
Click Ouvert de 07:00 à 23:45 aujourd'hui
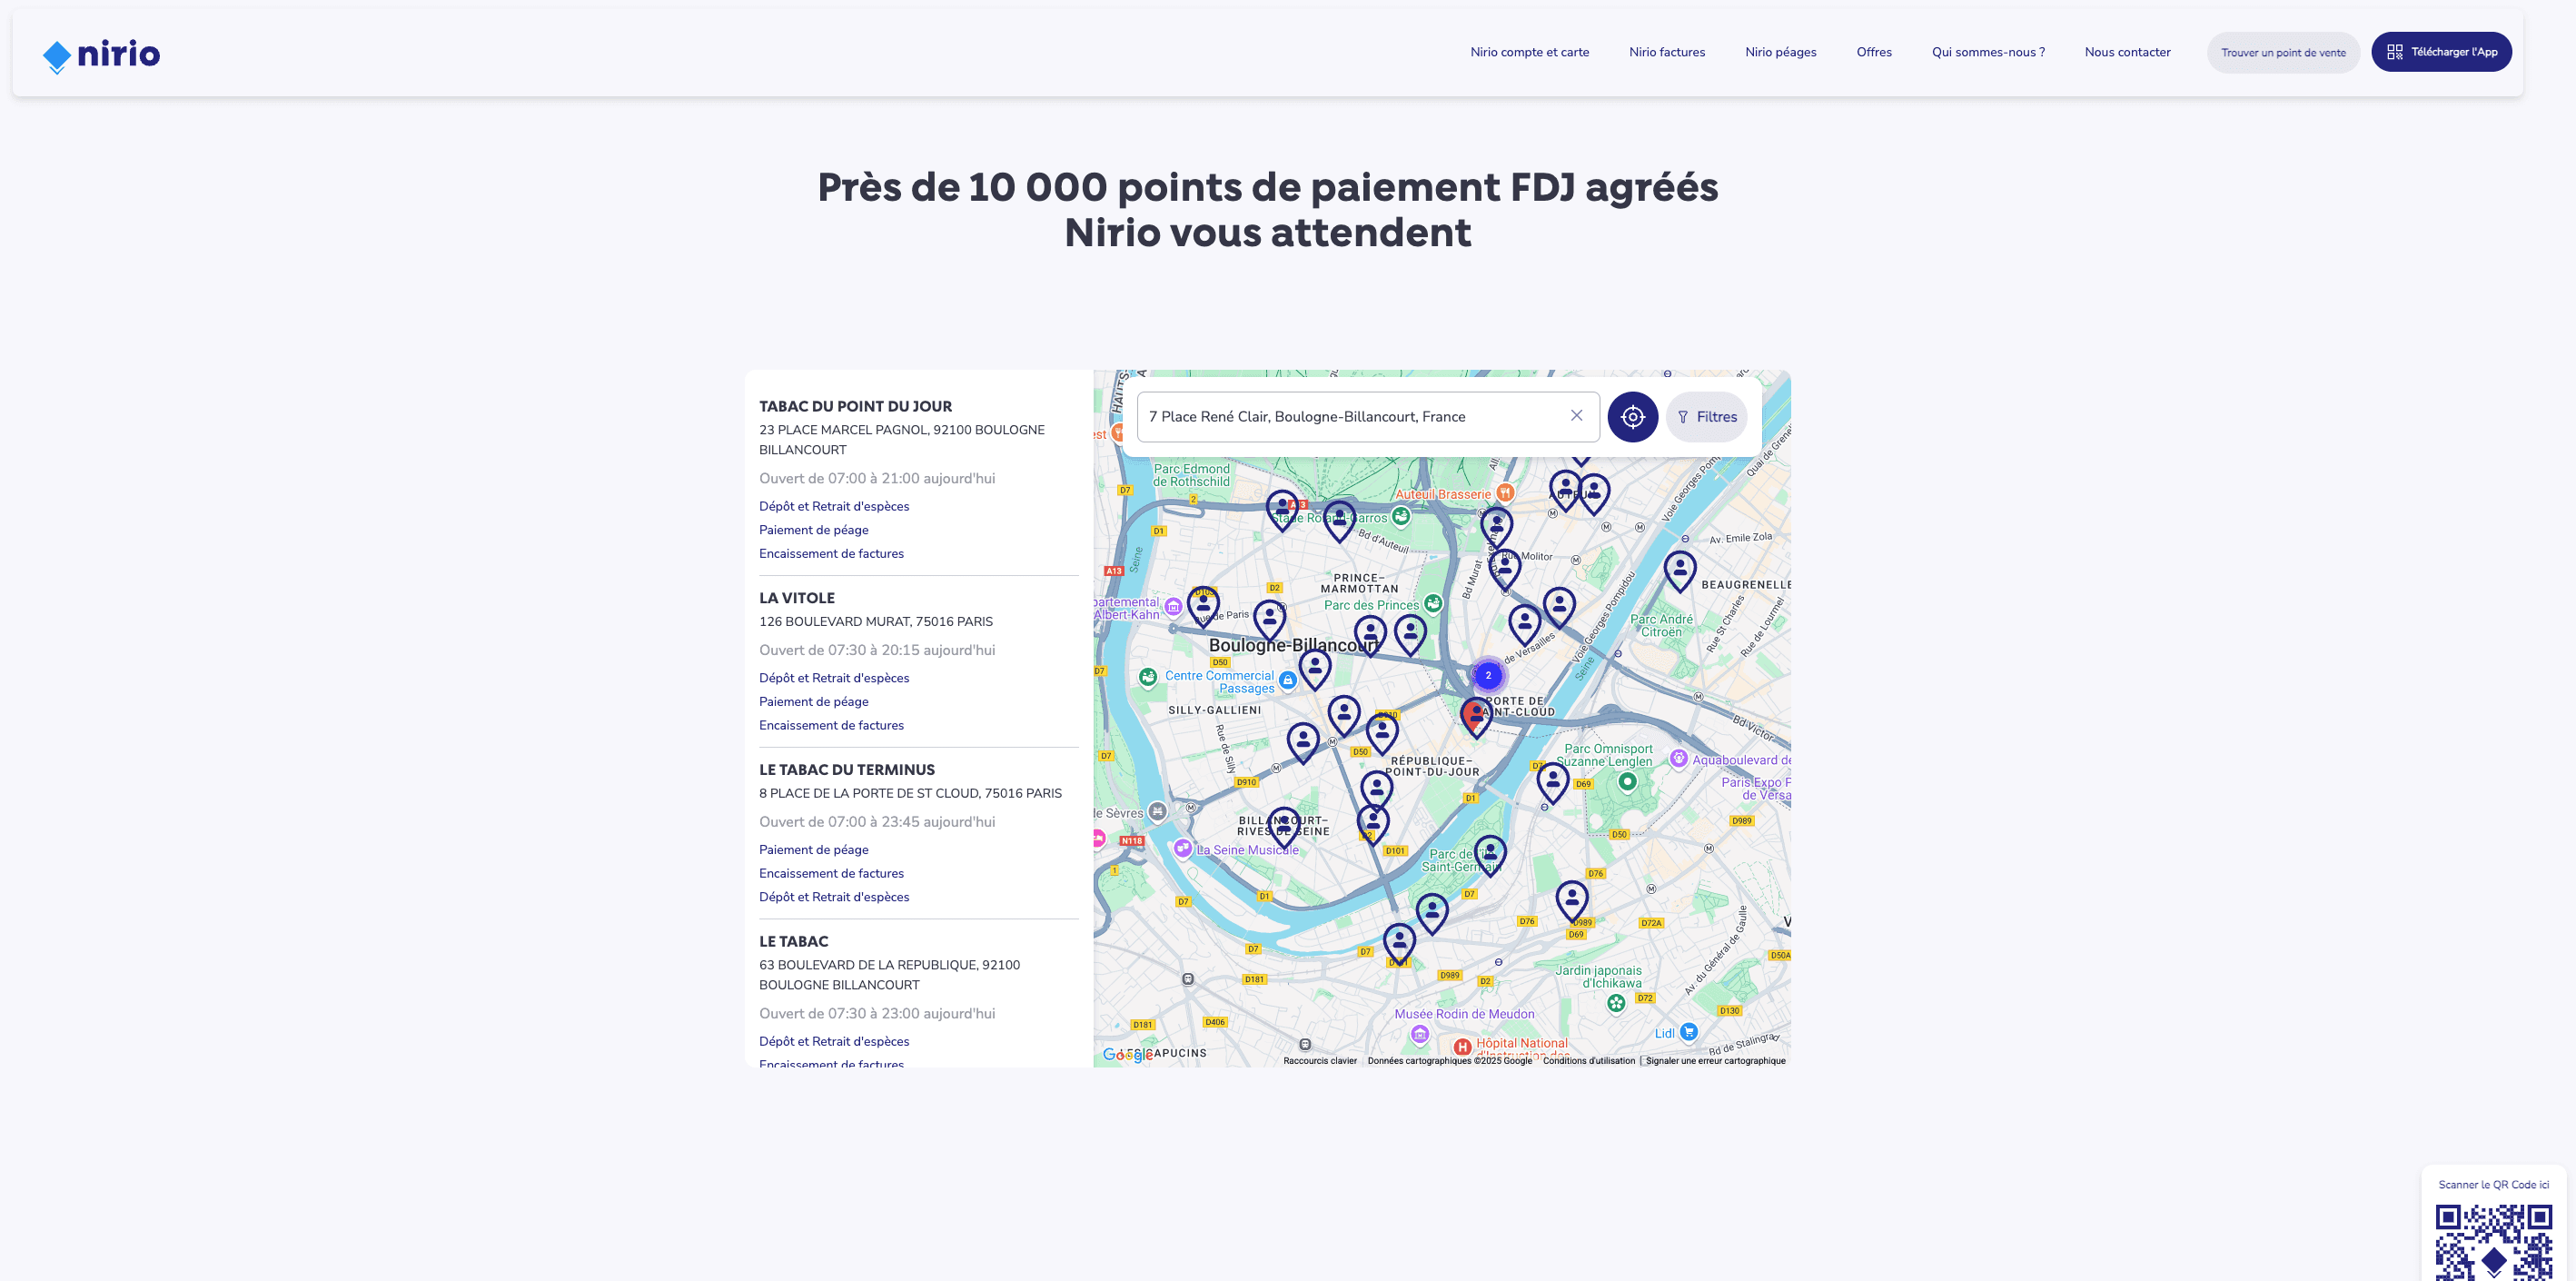pyautogui.click(x=877, y=822)
